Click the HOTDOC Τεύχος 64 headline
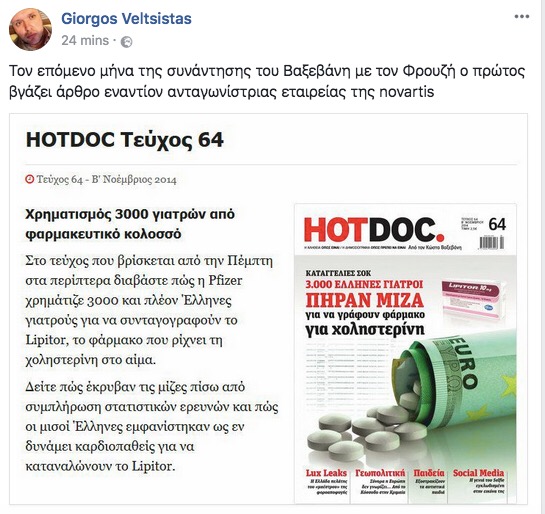This screenshot has width=545, height=514. (125, 140)
